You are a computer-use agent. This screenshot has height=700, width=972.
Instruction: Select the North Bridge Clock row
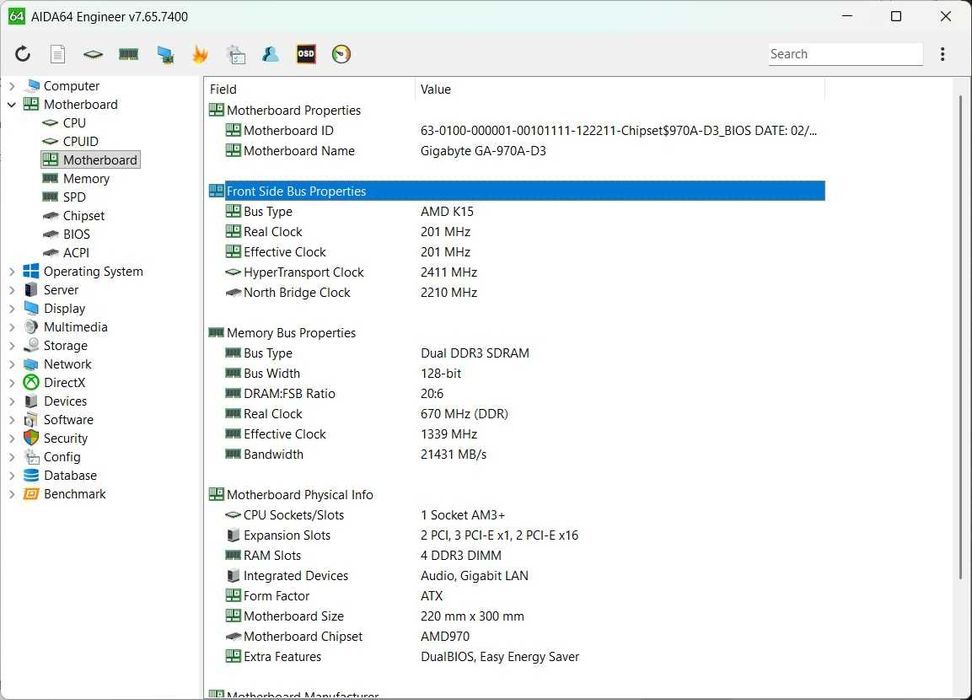[x=516, y=293]
